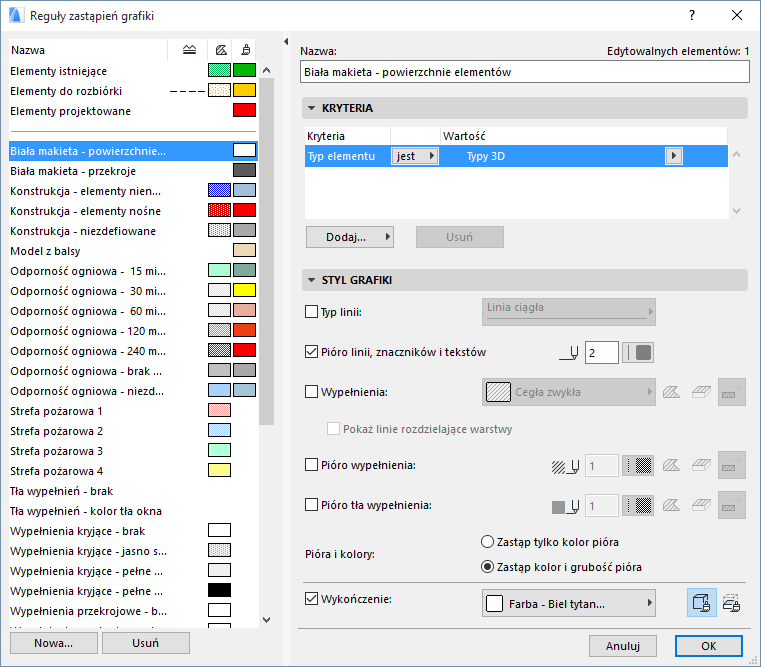Screen dimensions: 761x667
Task: Open the Dodaj... criteria dropdown
Action: click(349, 237)
